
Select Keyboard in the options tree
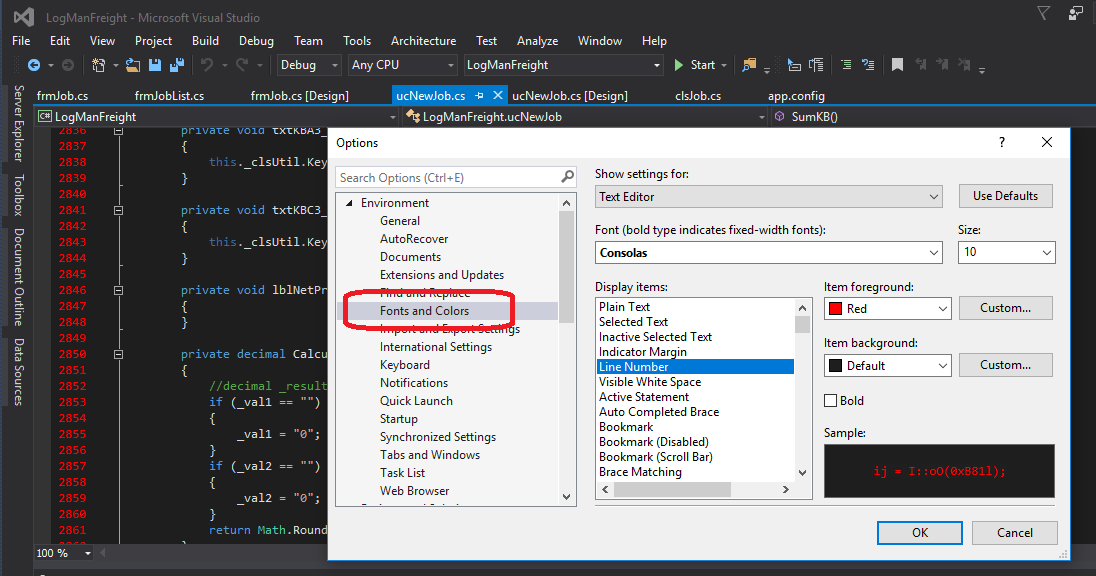tap(405, 365)
